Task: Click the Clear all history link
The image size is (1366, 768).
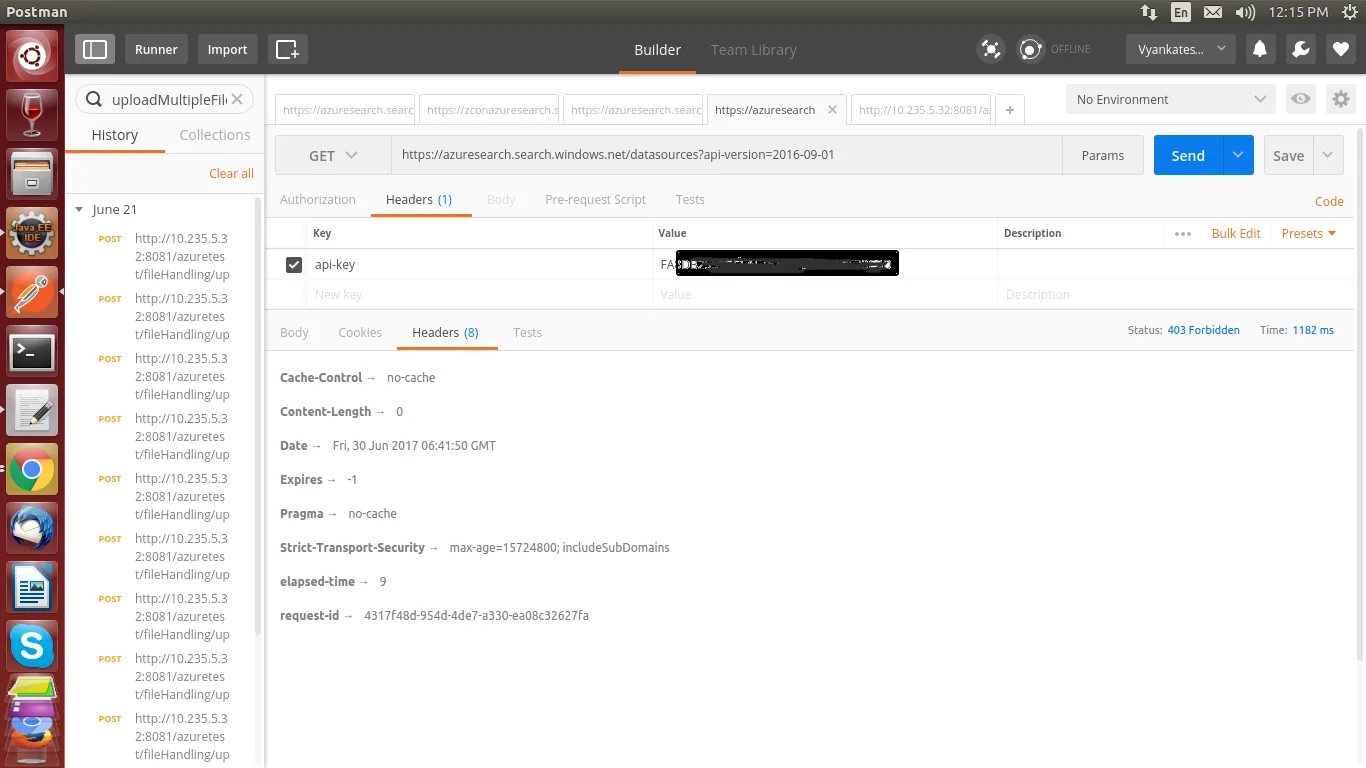Action: point(231,173)
